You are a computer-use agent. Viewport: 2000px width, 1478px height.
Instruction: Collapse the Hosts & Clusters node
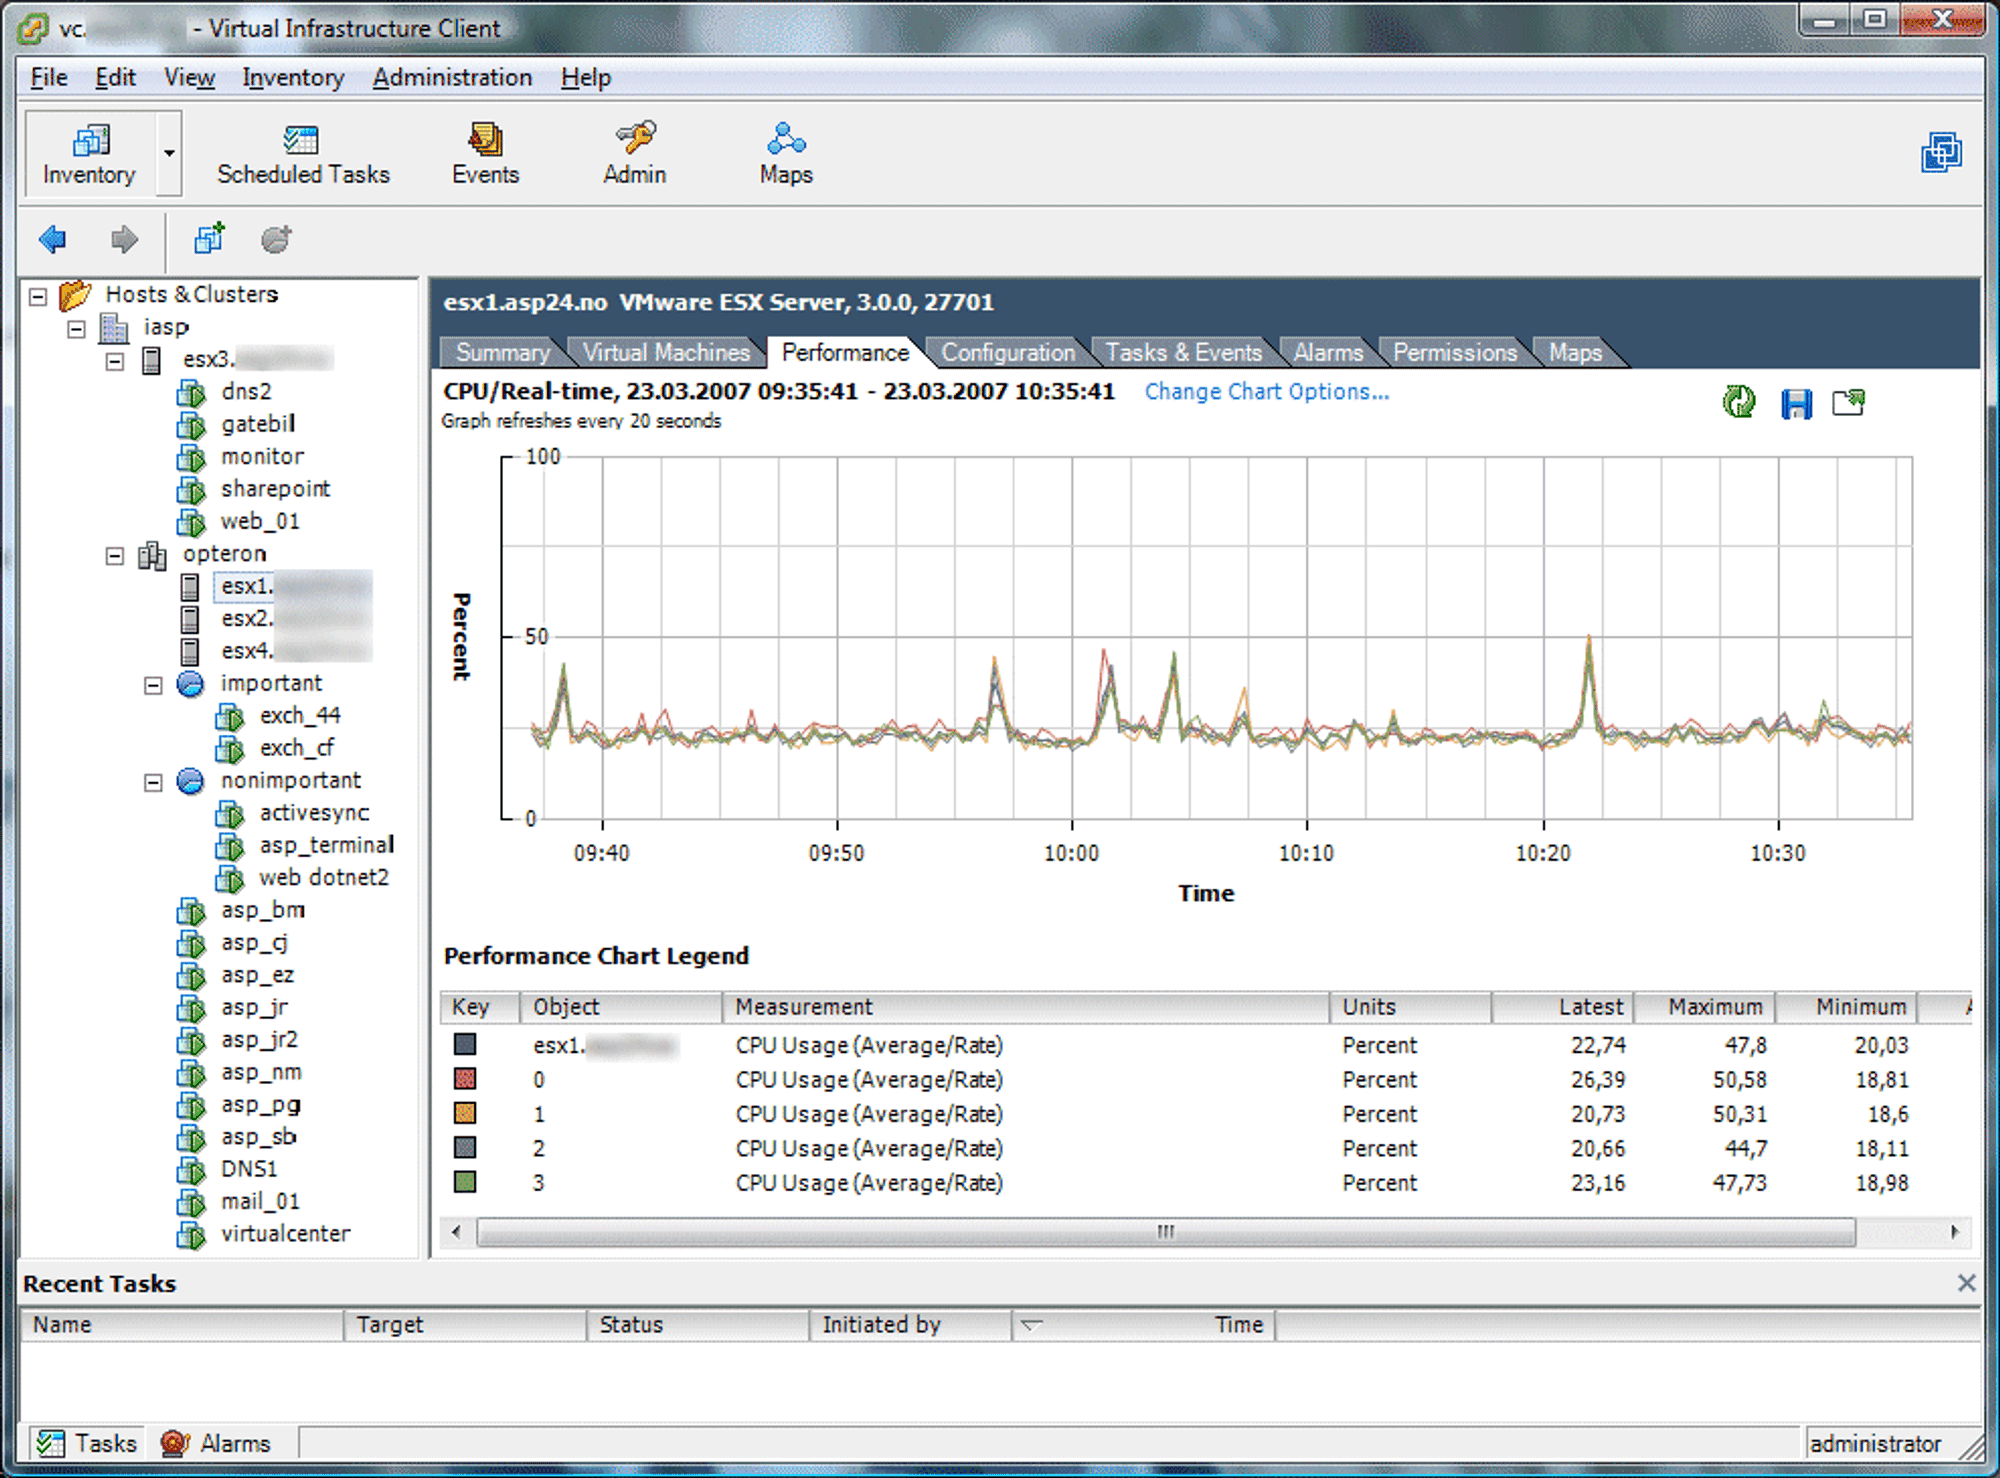pyautogui.click(x=38, y=296)
